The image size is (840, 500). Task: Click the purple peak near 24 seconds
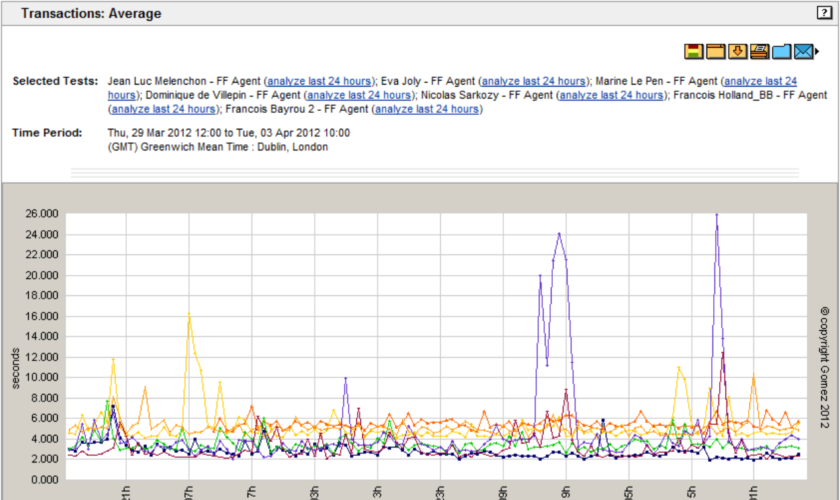(559, 234)
